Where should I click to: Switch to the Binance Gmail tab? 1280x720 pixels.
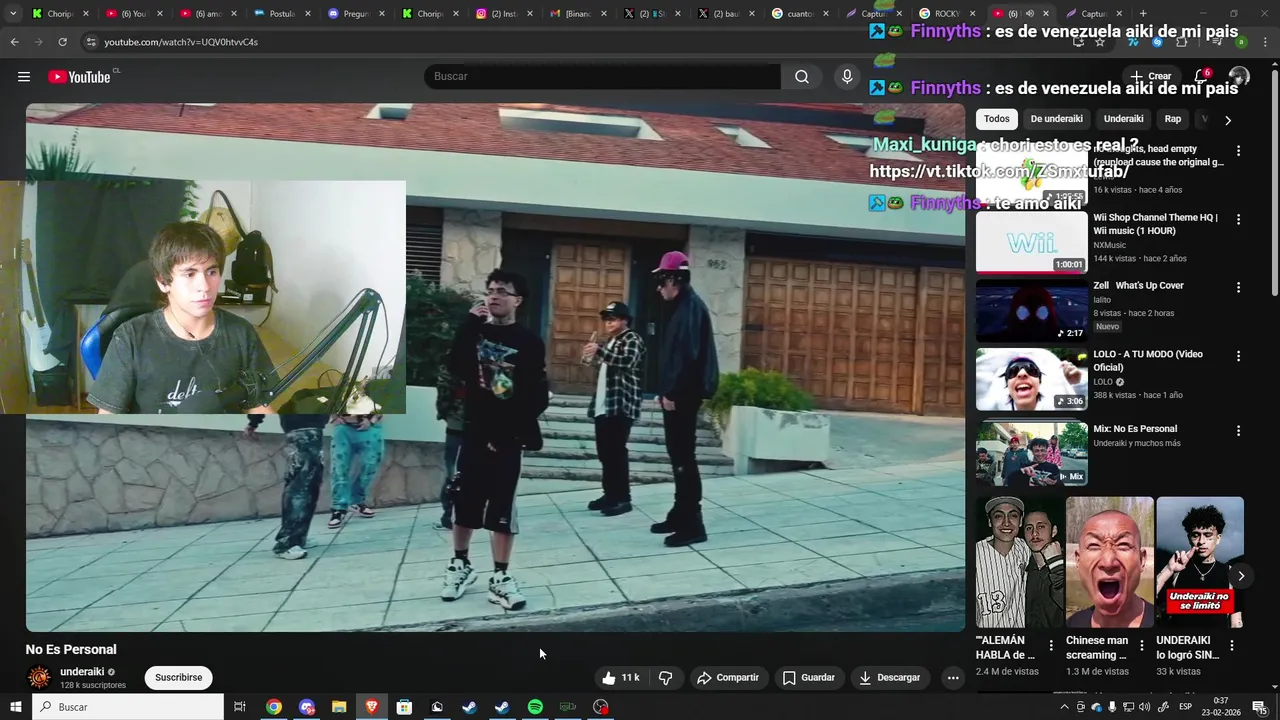coord(579,14)
